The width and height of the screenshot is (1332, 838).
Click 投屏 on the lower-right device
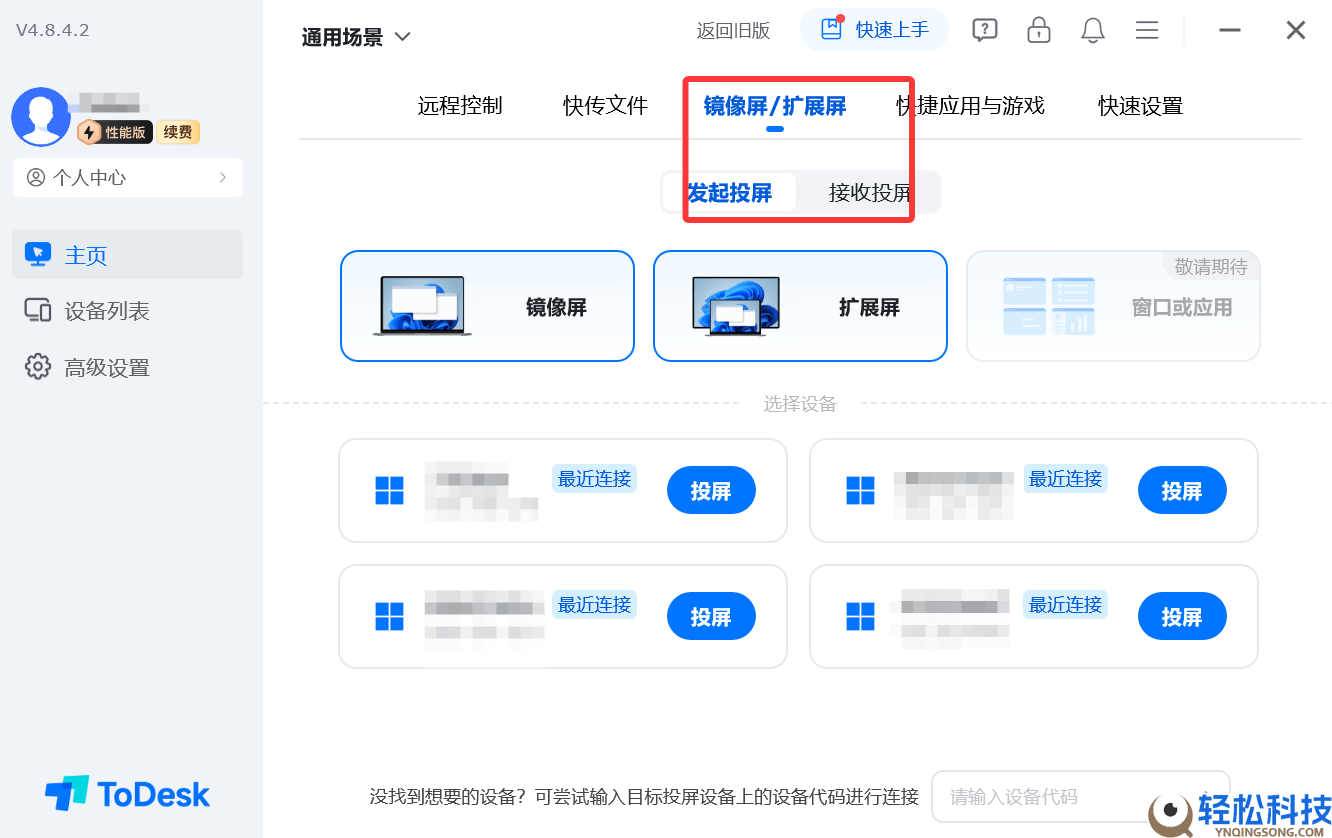(x=1182, y=617)
